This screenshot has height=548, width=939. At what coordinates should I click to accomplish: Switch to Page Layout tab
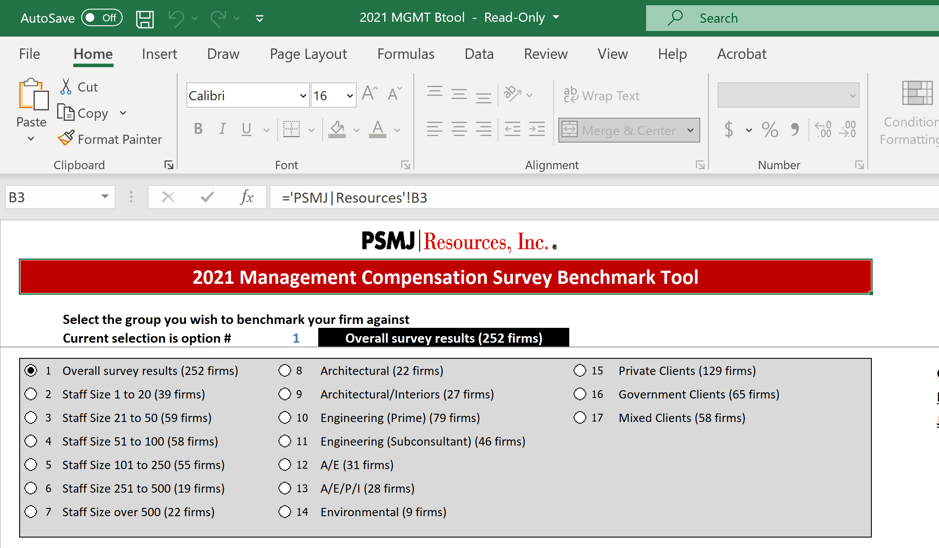point(308,54)
